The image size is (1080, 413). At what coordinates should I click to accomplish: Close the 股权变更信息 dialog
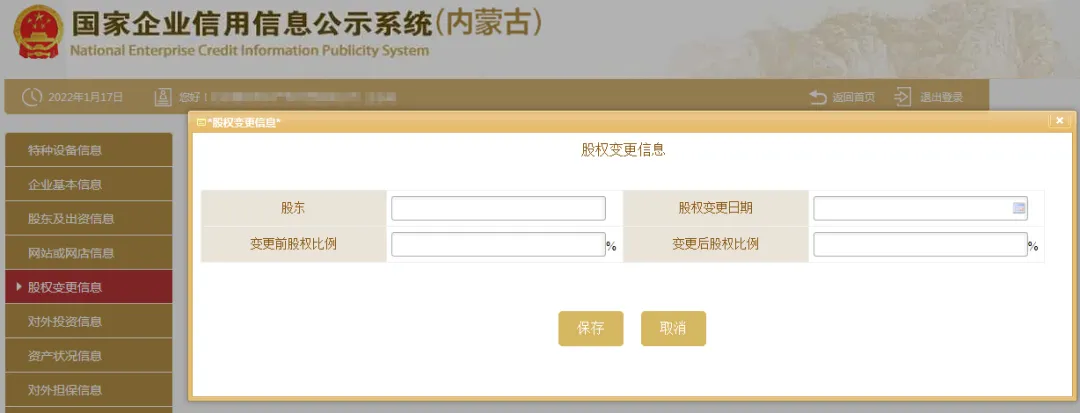coord(1059,121)
